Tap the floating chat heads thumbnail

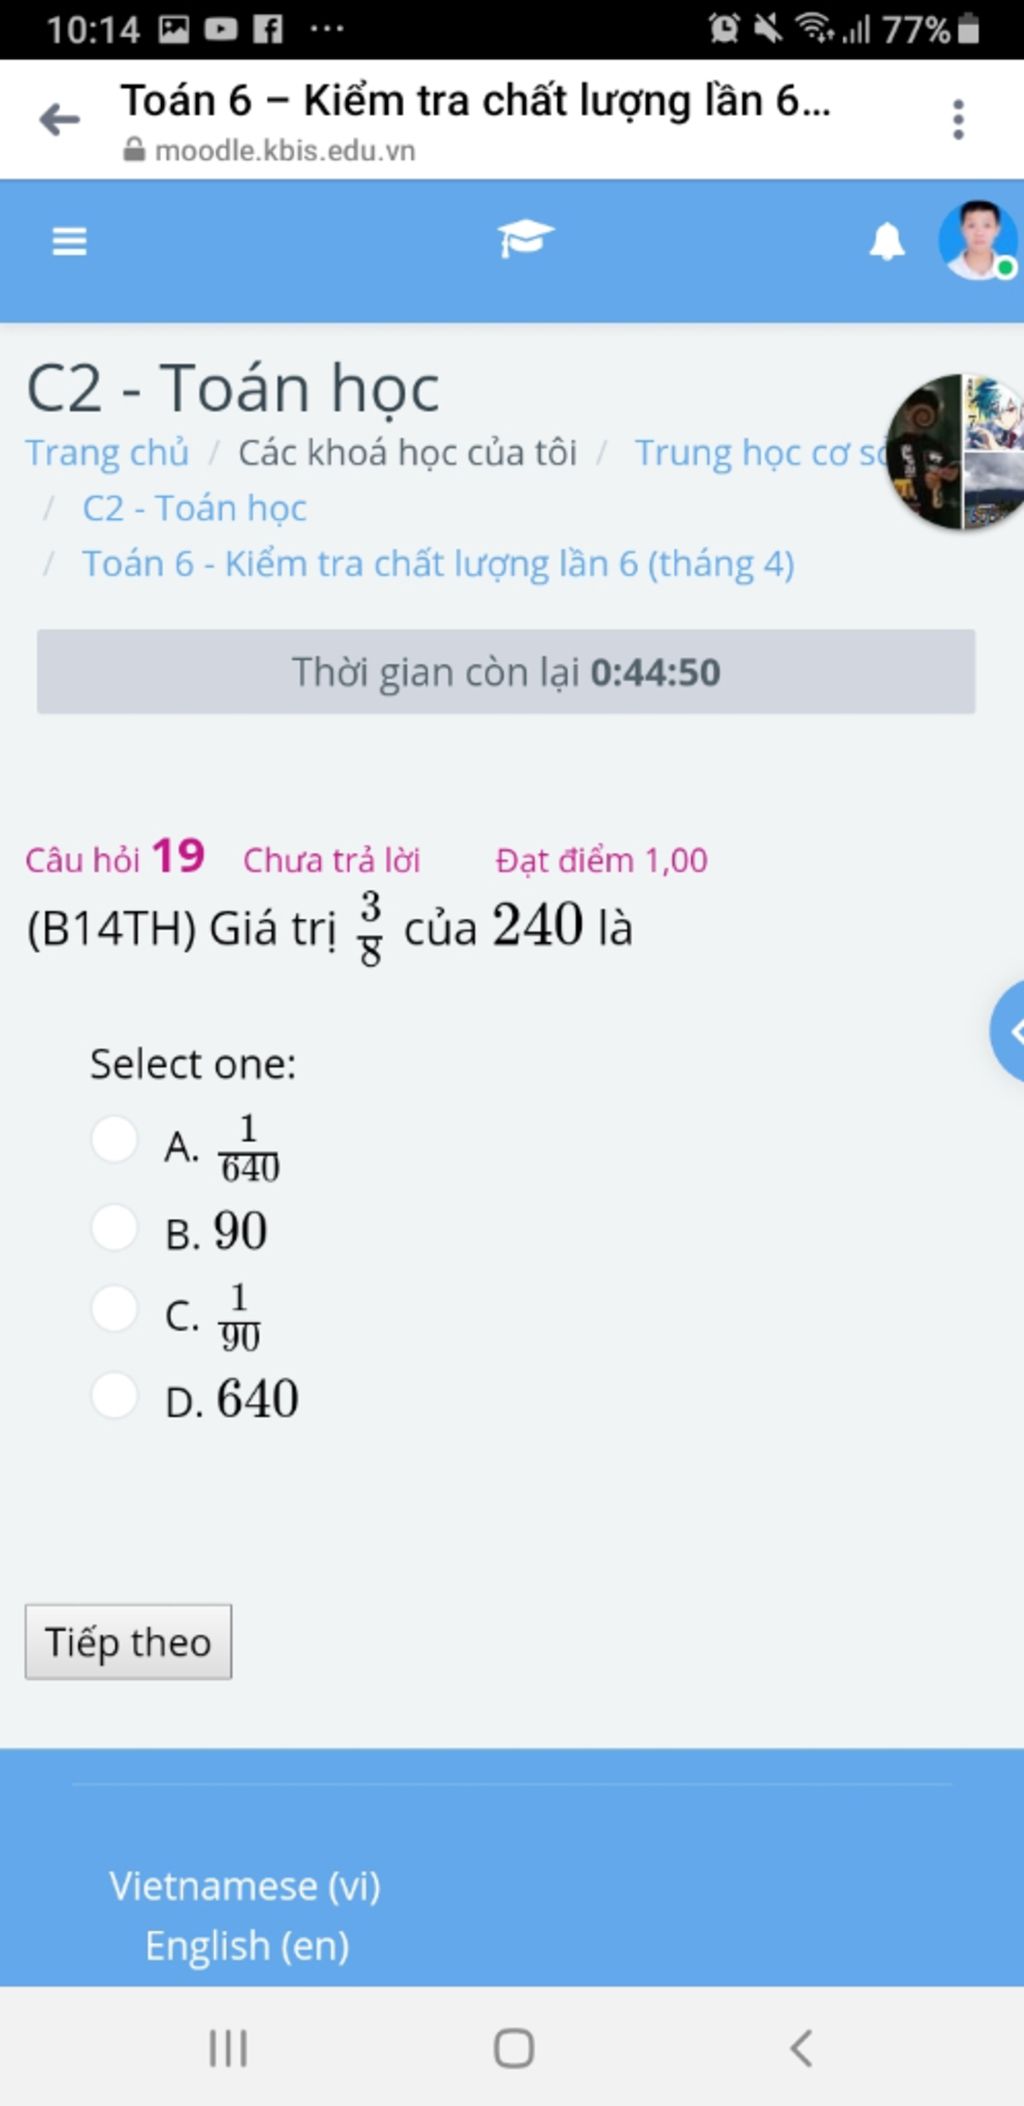955,452
